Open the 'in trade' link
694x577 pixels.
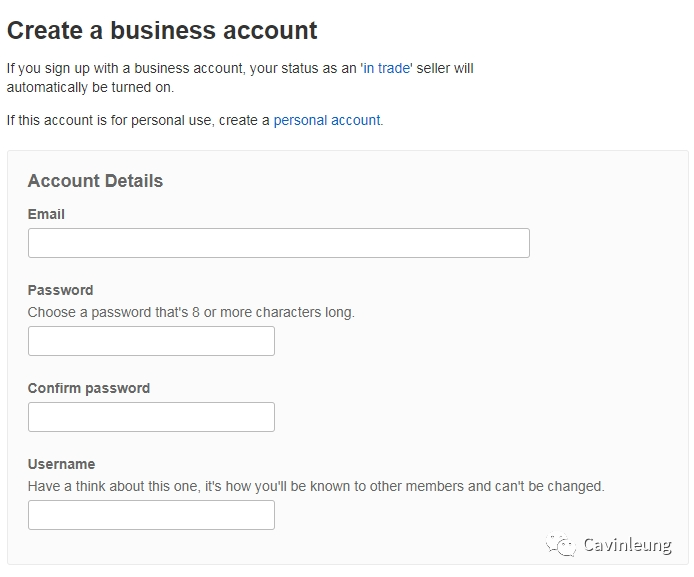click(386, 69)
